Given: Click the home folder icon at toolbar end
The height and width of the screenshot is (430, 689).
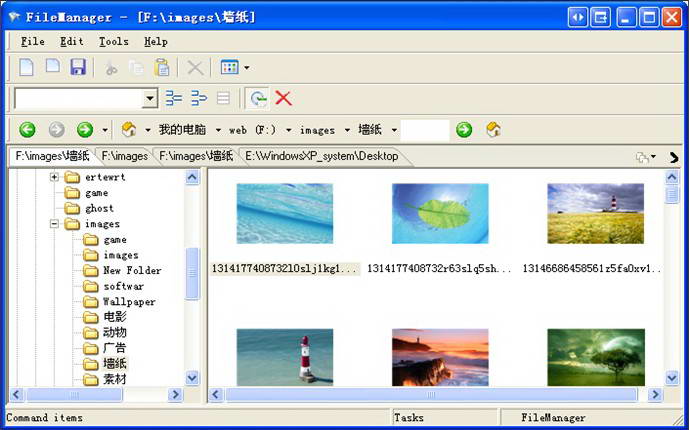Looking at the screenshot, I should [493, 129].
